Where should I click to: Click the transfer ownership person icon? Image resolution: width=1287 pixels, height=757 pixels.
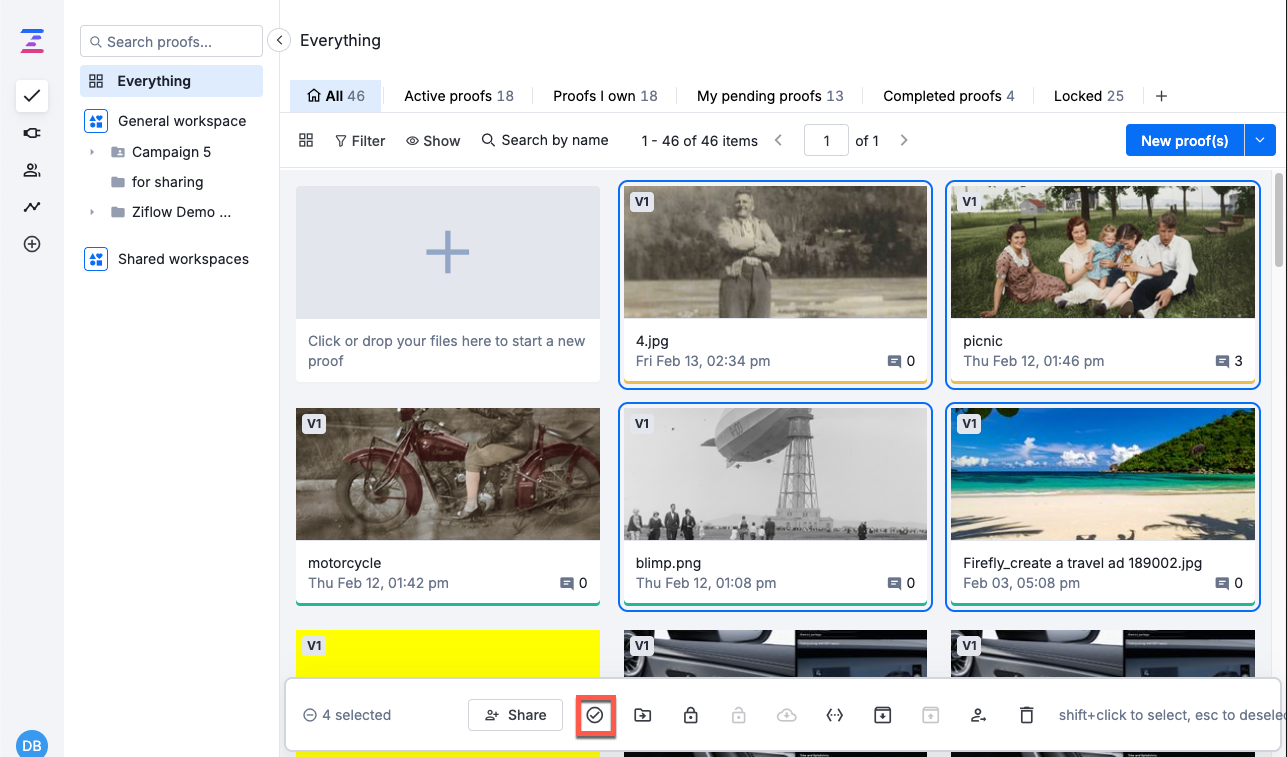point(978,715)
